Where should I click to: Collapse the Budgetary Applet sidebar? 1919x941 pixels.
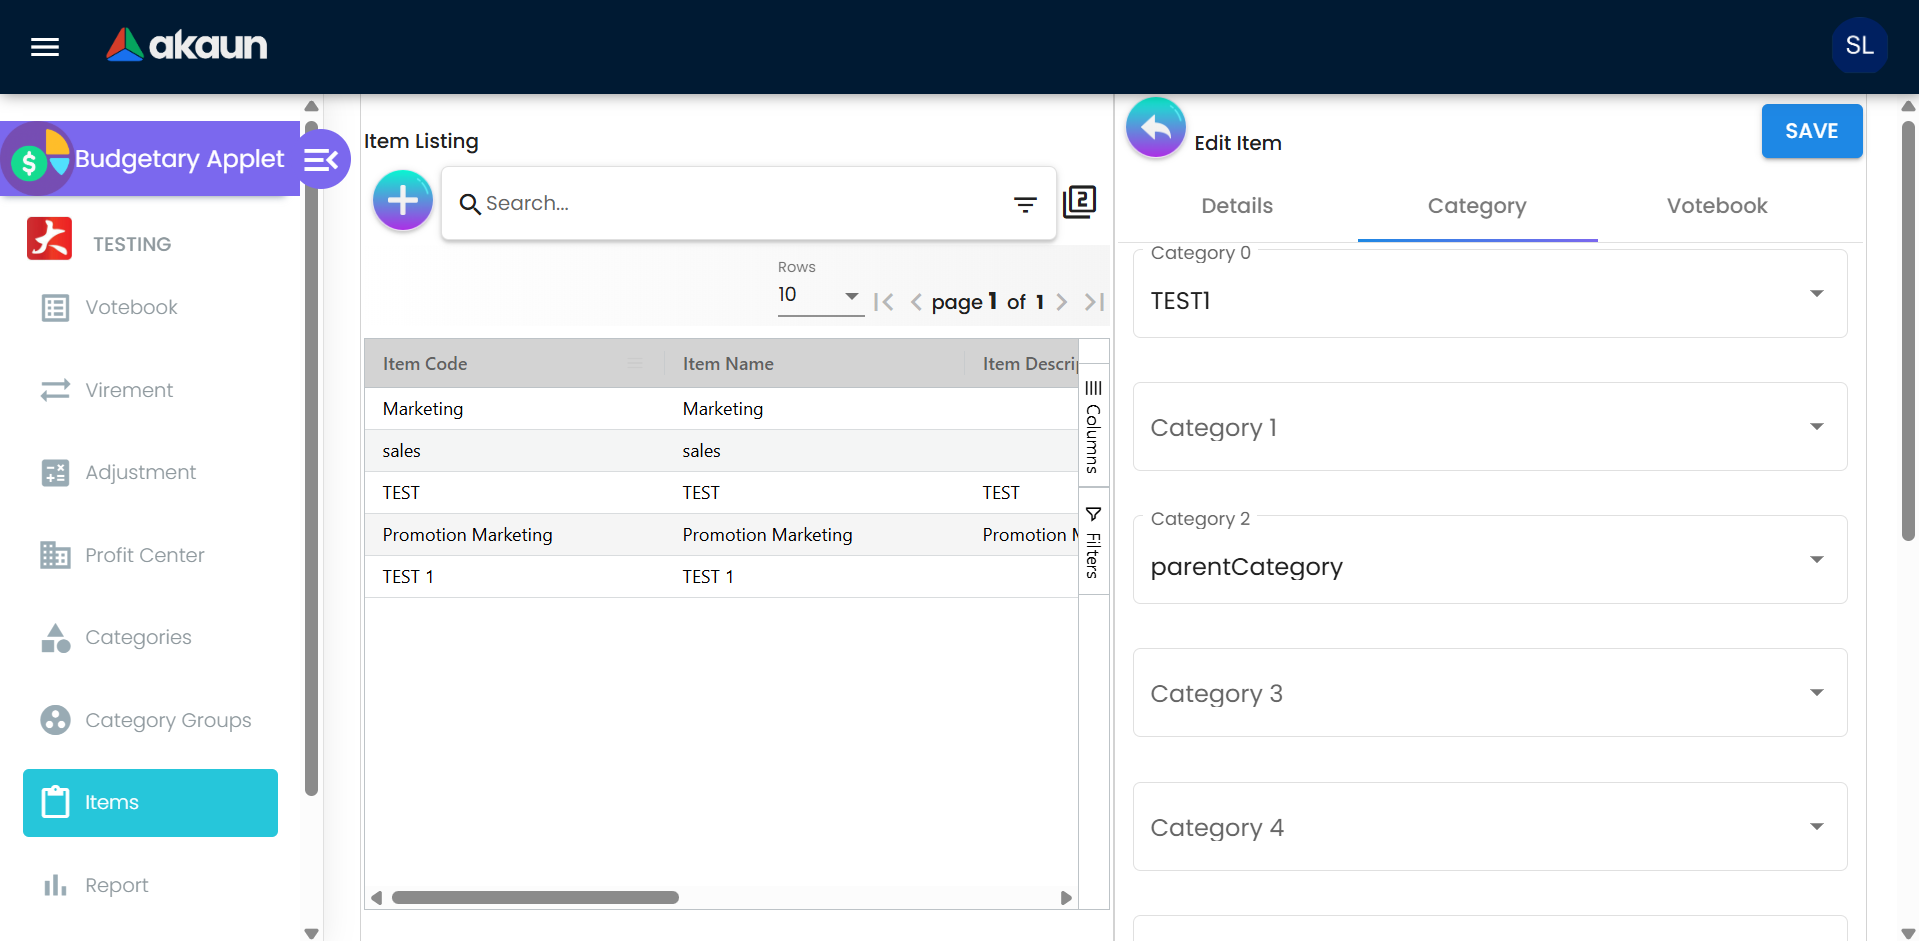pos(322,159)
